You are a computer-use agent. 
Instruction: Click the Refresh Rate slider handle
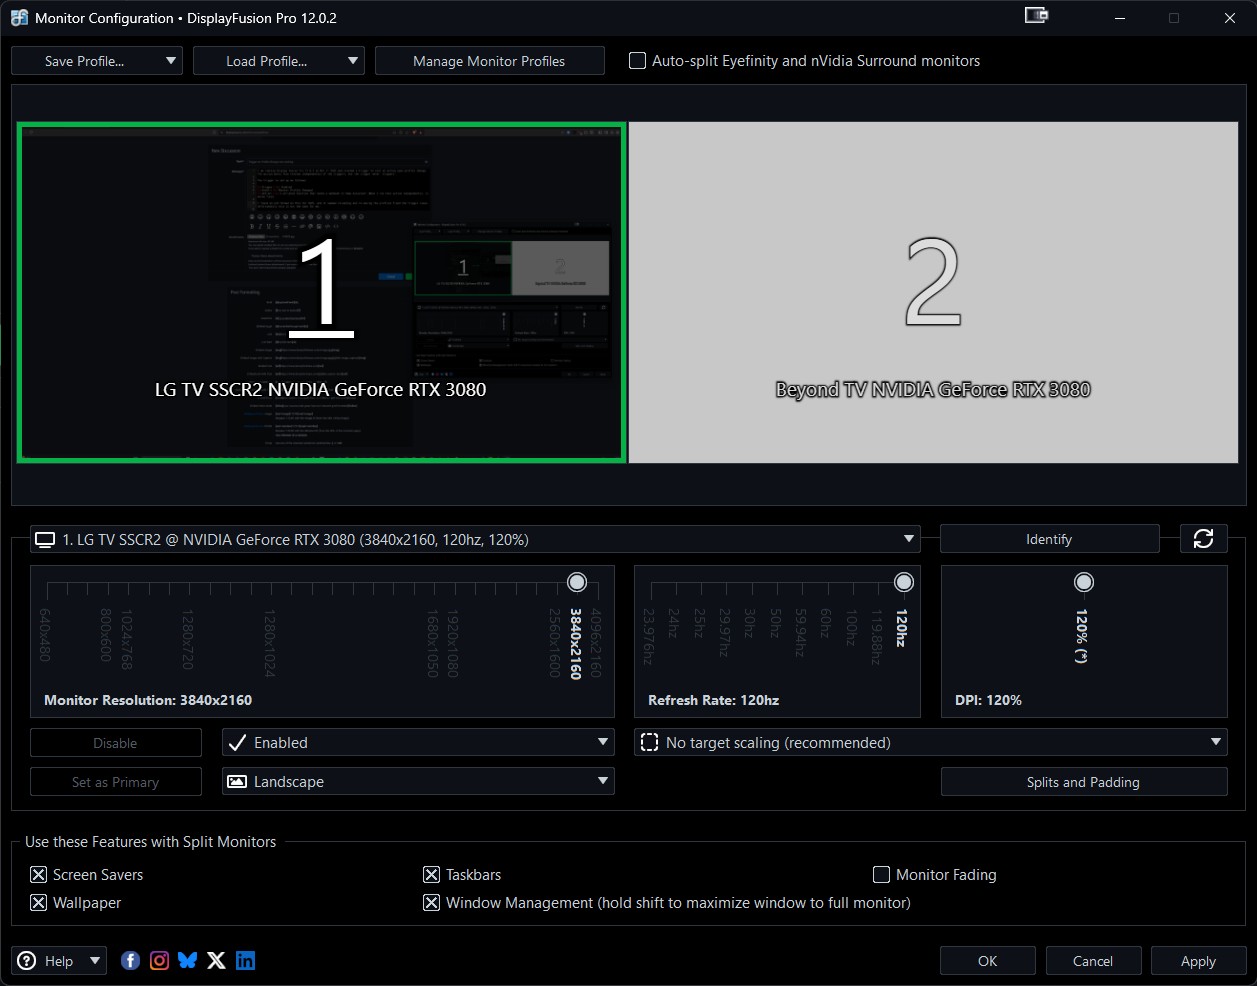point(904,582)
